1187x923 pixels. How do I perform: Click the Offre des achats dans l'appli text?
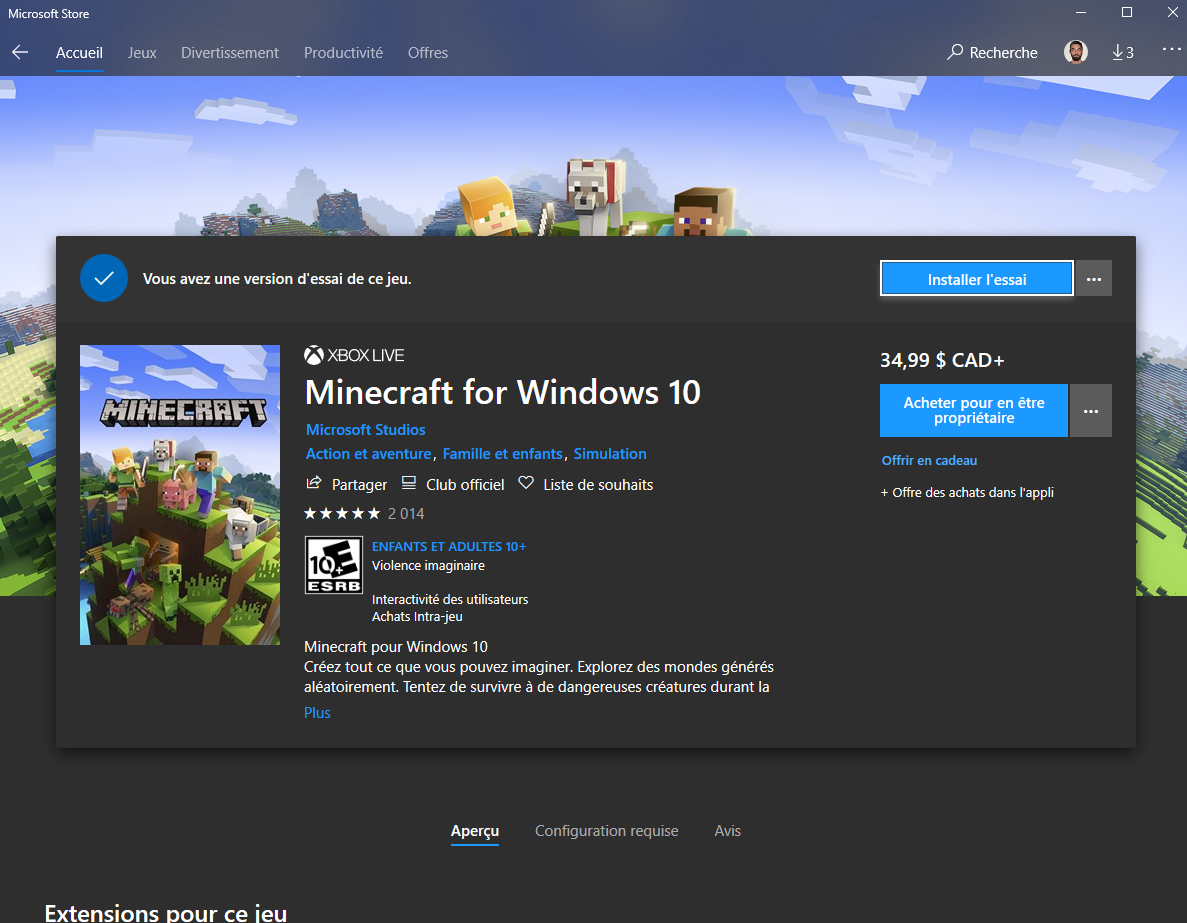coord(967,492)
